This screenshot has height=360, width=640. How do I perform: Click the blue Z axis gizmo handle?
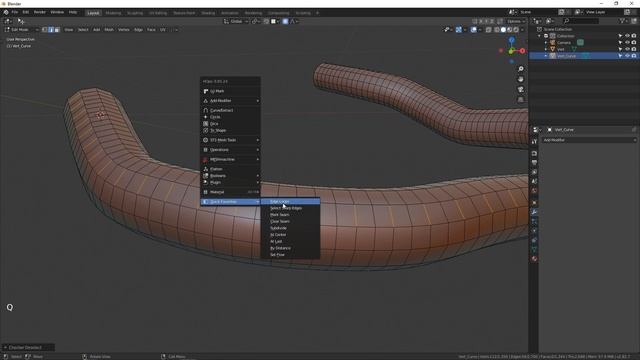pos(511,40)
